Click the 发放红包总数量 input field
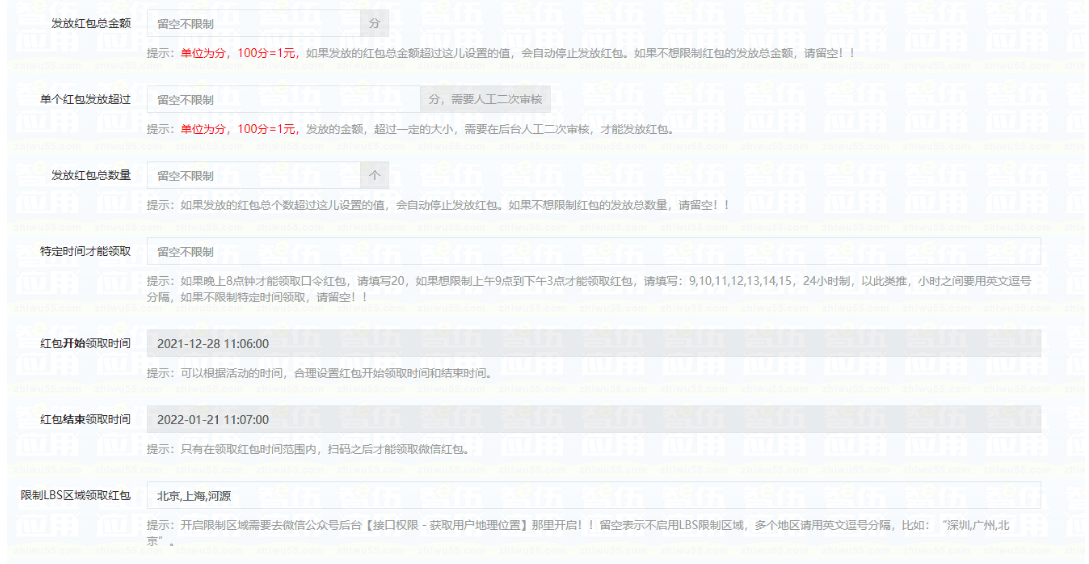The width and height of the screenshot is (1089, 564). tap(253, 176)
